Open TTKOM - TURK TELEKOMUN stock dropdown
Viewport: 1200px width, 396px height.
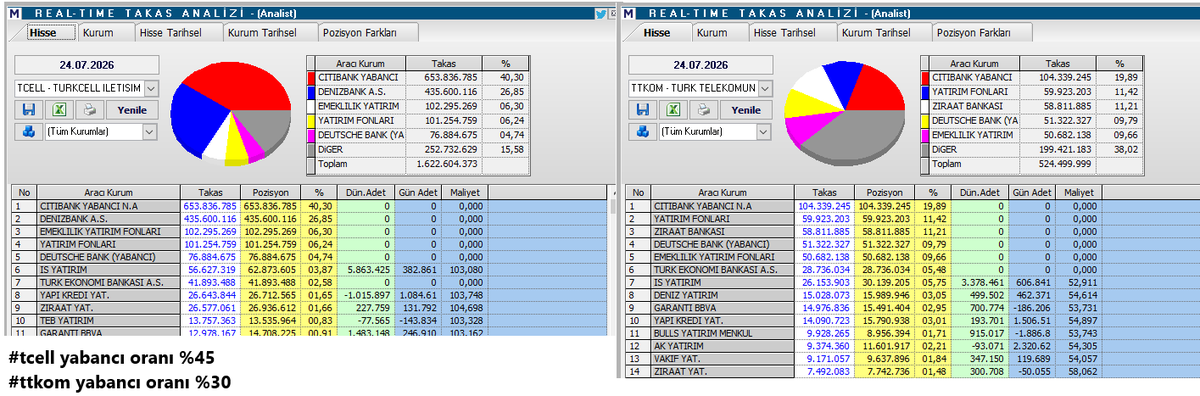click(x=765, y=88)
